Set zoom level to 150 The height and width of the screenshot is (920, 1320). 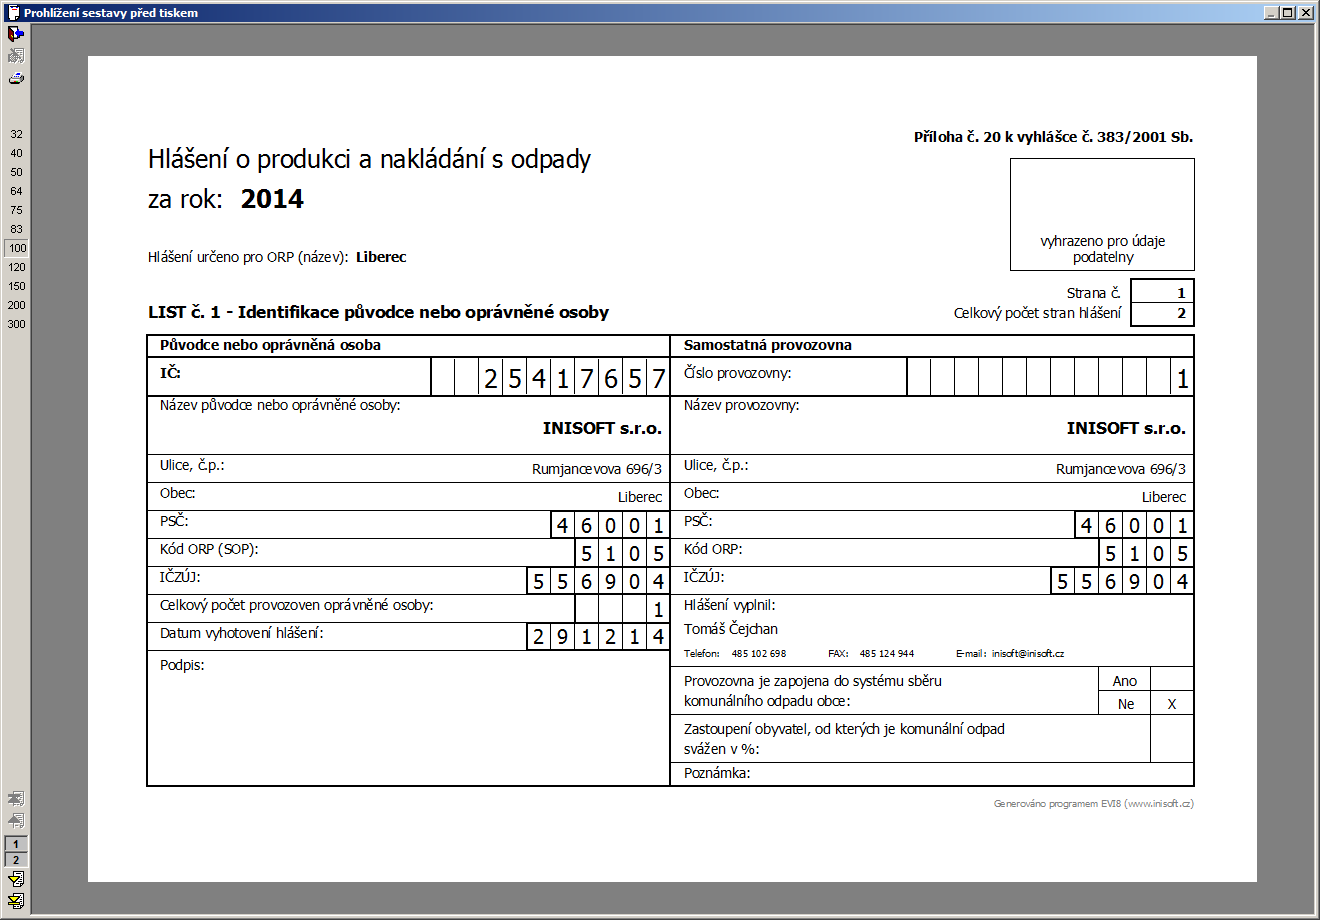17,286
